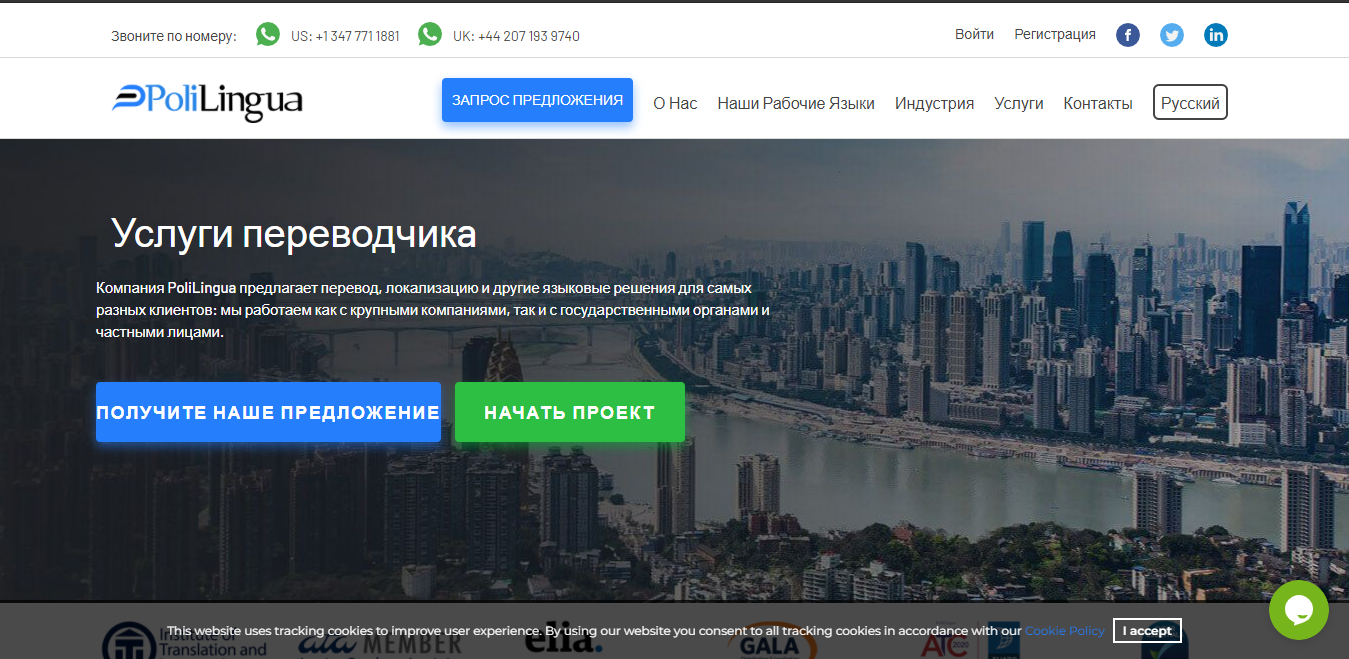Click the WhatsApp icon beside US number

pyautogui.click(x=268, y=35)
